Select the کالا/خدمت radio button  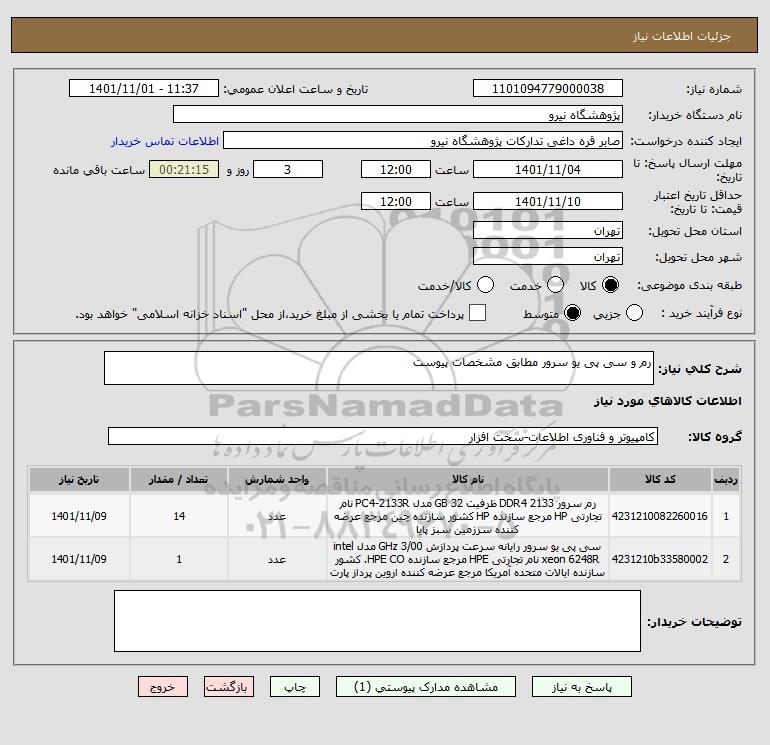tap(485, 285)
